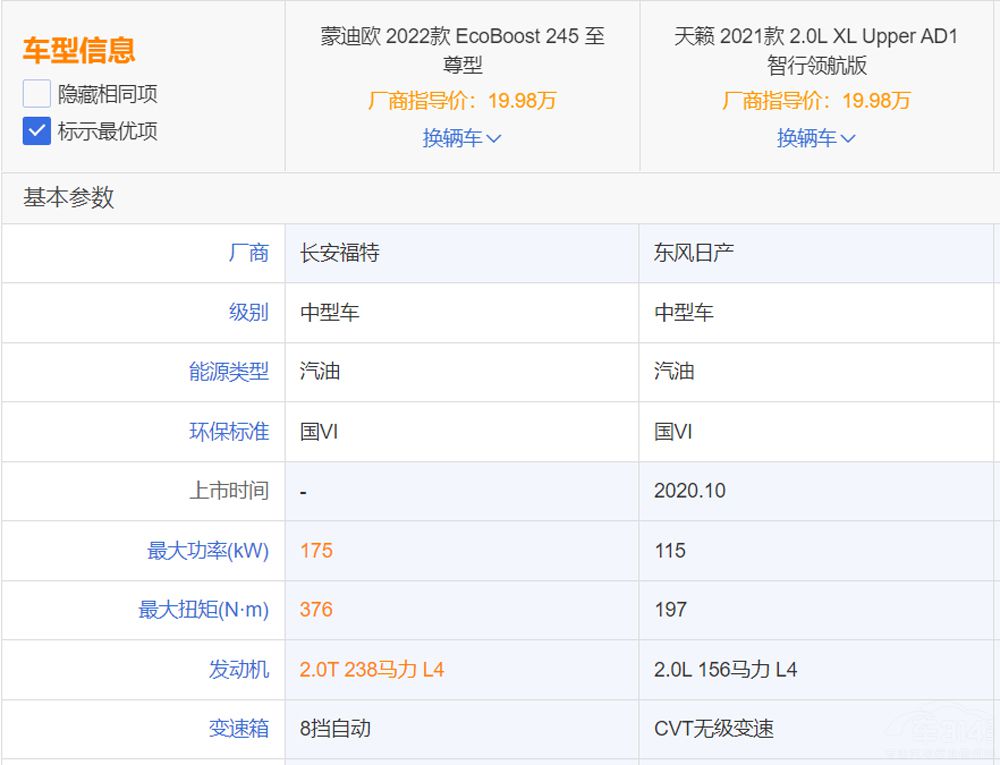Select the 变速箱 row label
1000x765 pixels.
click(238, 729)
